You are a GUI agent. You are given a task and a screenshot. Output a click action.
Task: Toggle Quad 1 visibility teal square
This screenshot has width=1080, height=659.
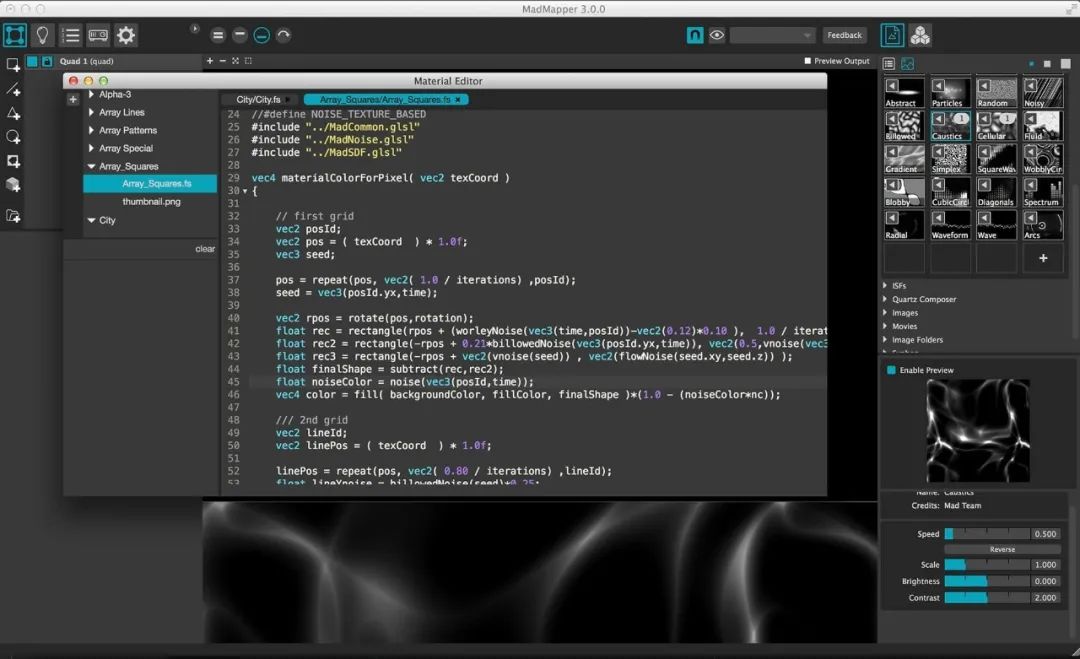(x=32, y=61)
